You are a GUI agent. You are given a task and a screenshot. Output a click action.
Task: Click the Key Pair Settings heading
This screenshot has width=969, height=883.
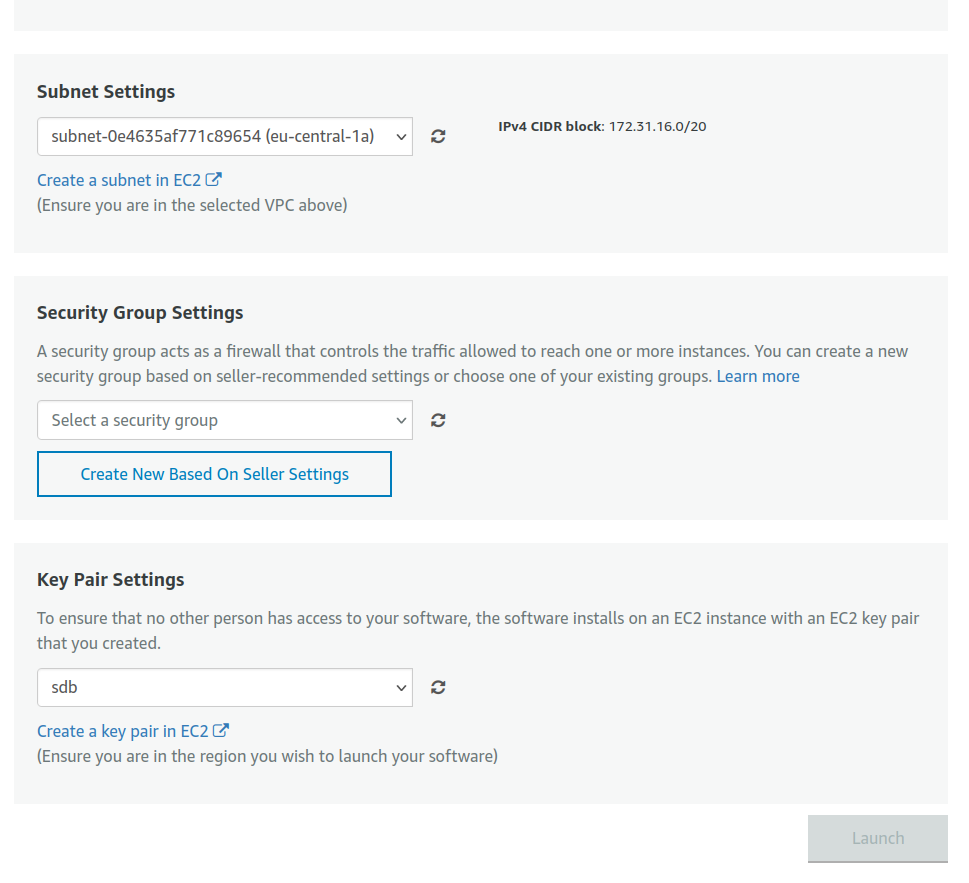[111, 580]
